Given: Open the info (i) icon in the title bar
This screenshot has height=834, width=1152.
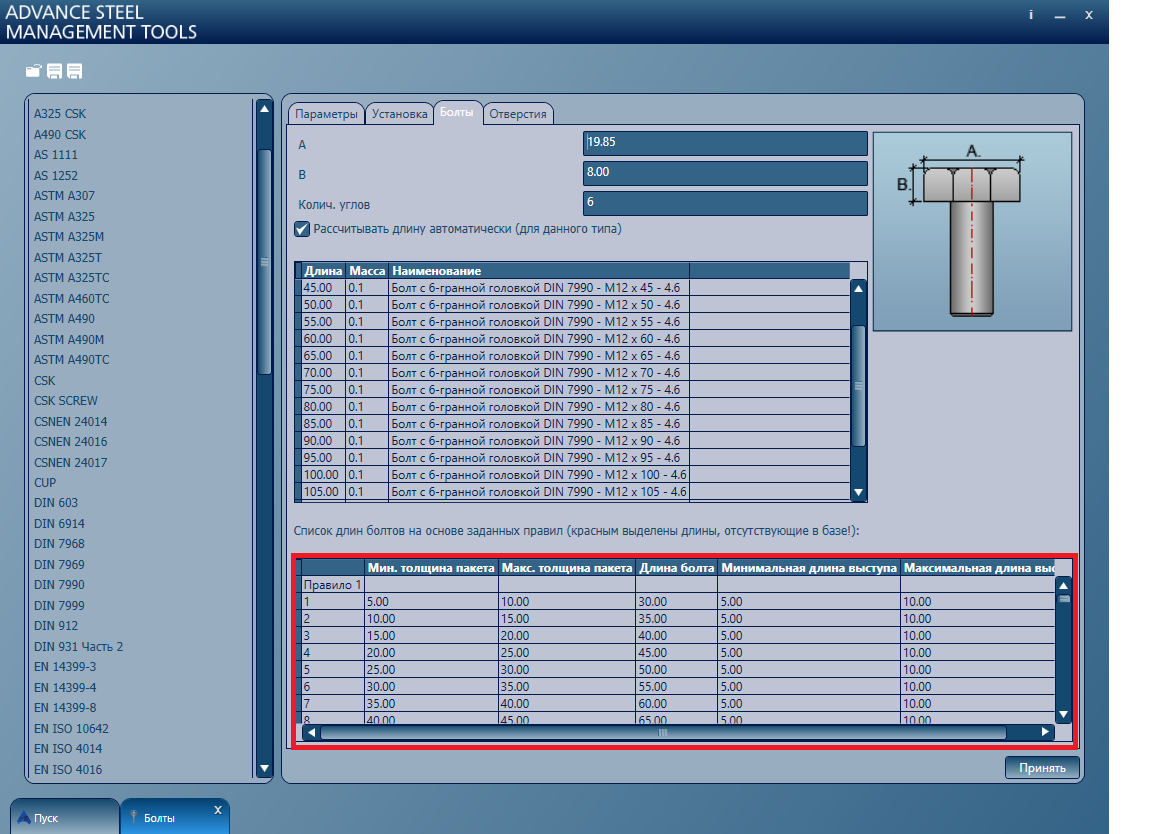Looking at the screenshot, I should point(1030,15).
